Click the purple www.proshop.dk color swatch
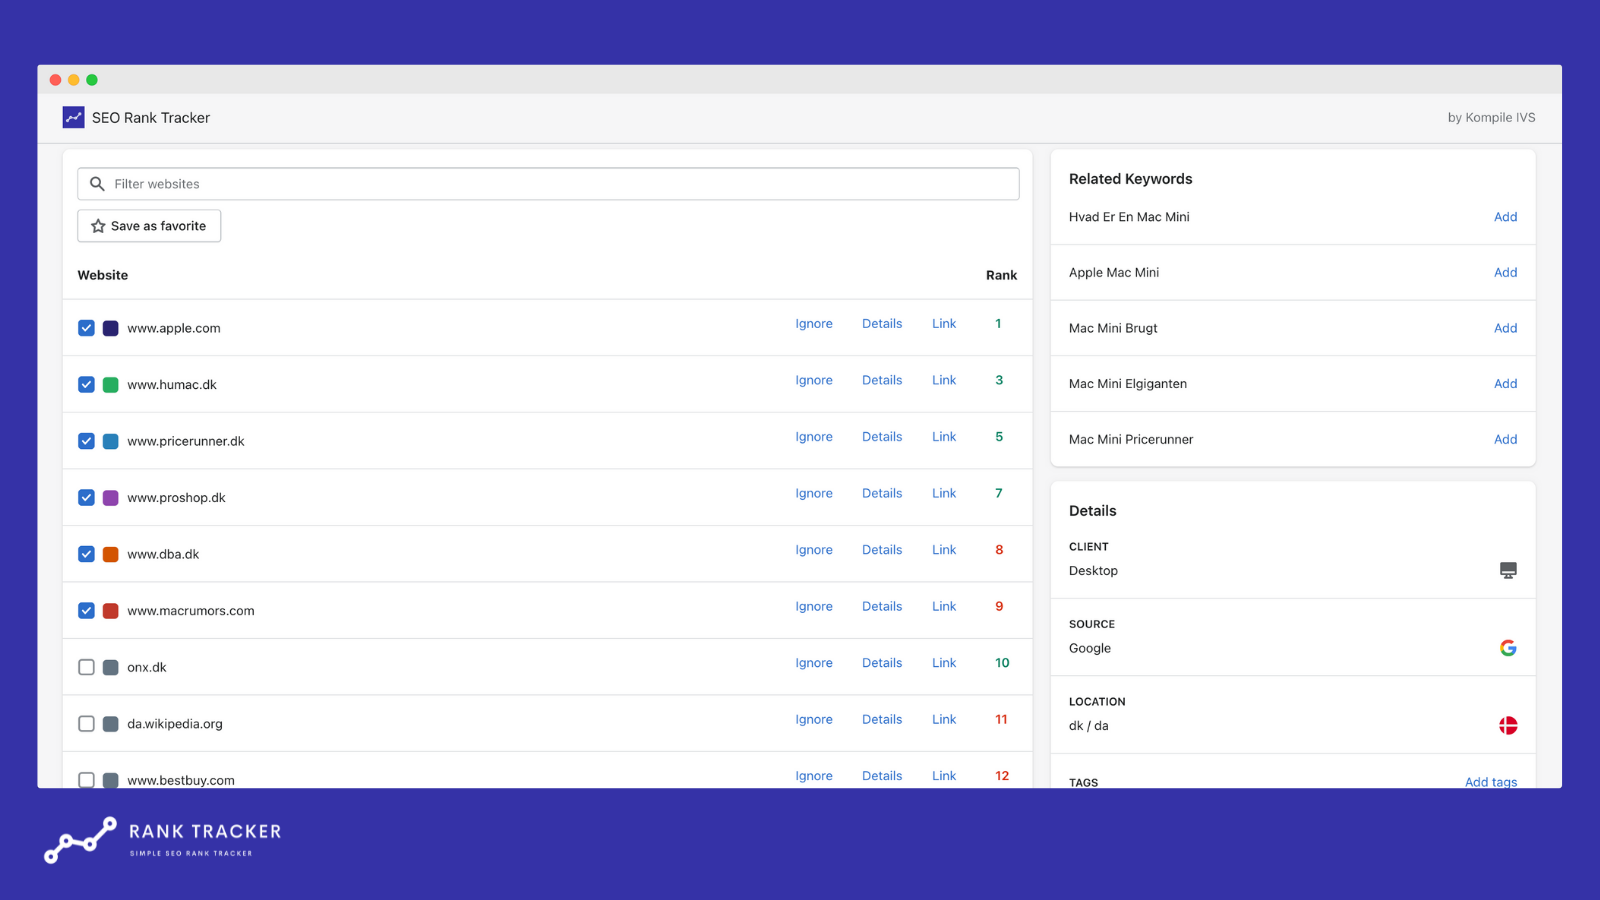The height and width of the screenshot is (900, 1600). tap(111, 498)
